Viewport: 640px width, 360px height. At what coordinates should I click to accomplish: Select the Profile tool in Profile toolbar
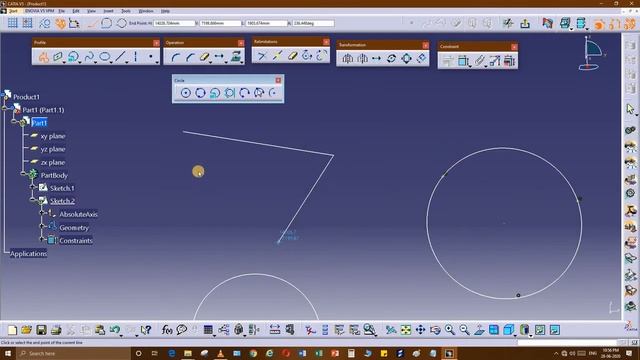(43, 57)
